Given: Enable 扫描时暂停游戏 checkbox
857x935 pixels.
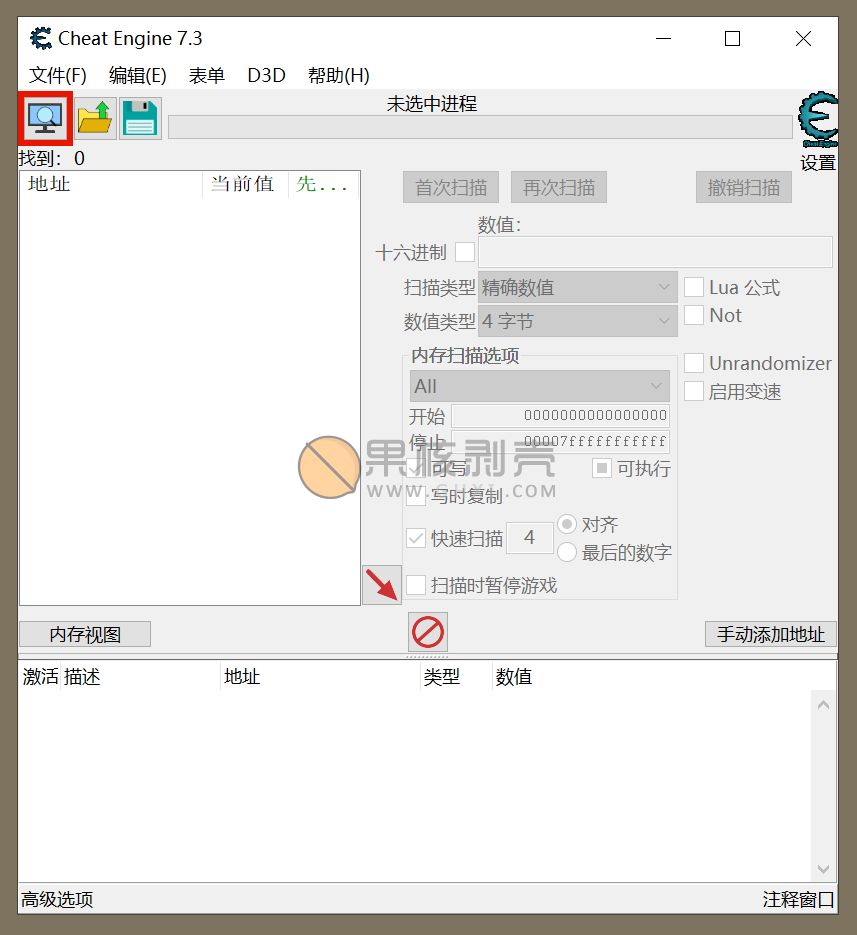Looking at the screenshot, I should tap(416, 585).
